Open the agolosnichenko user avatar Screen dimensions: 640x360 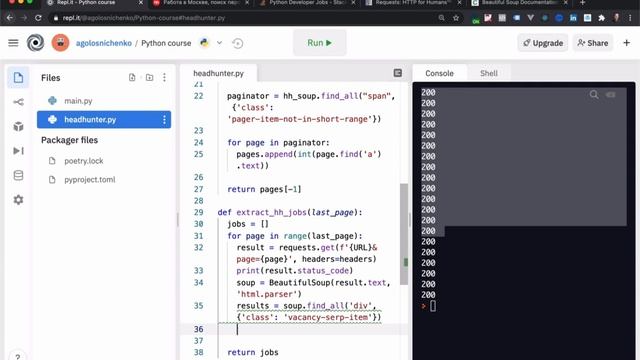(x=60, y=43)
